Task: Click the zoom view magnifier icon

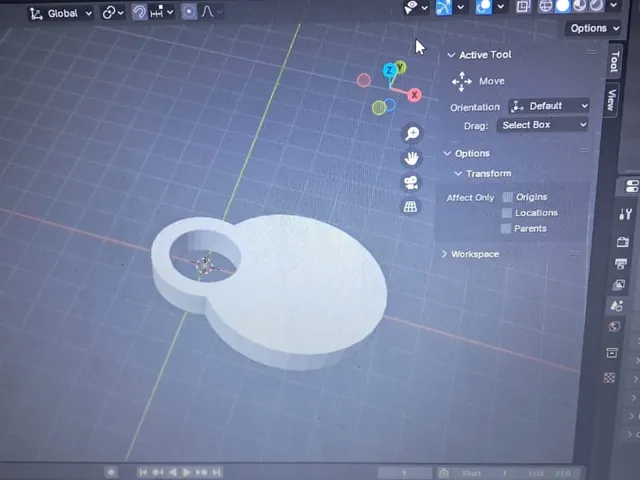Action: tap(412, 133)
